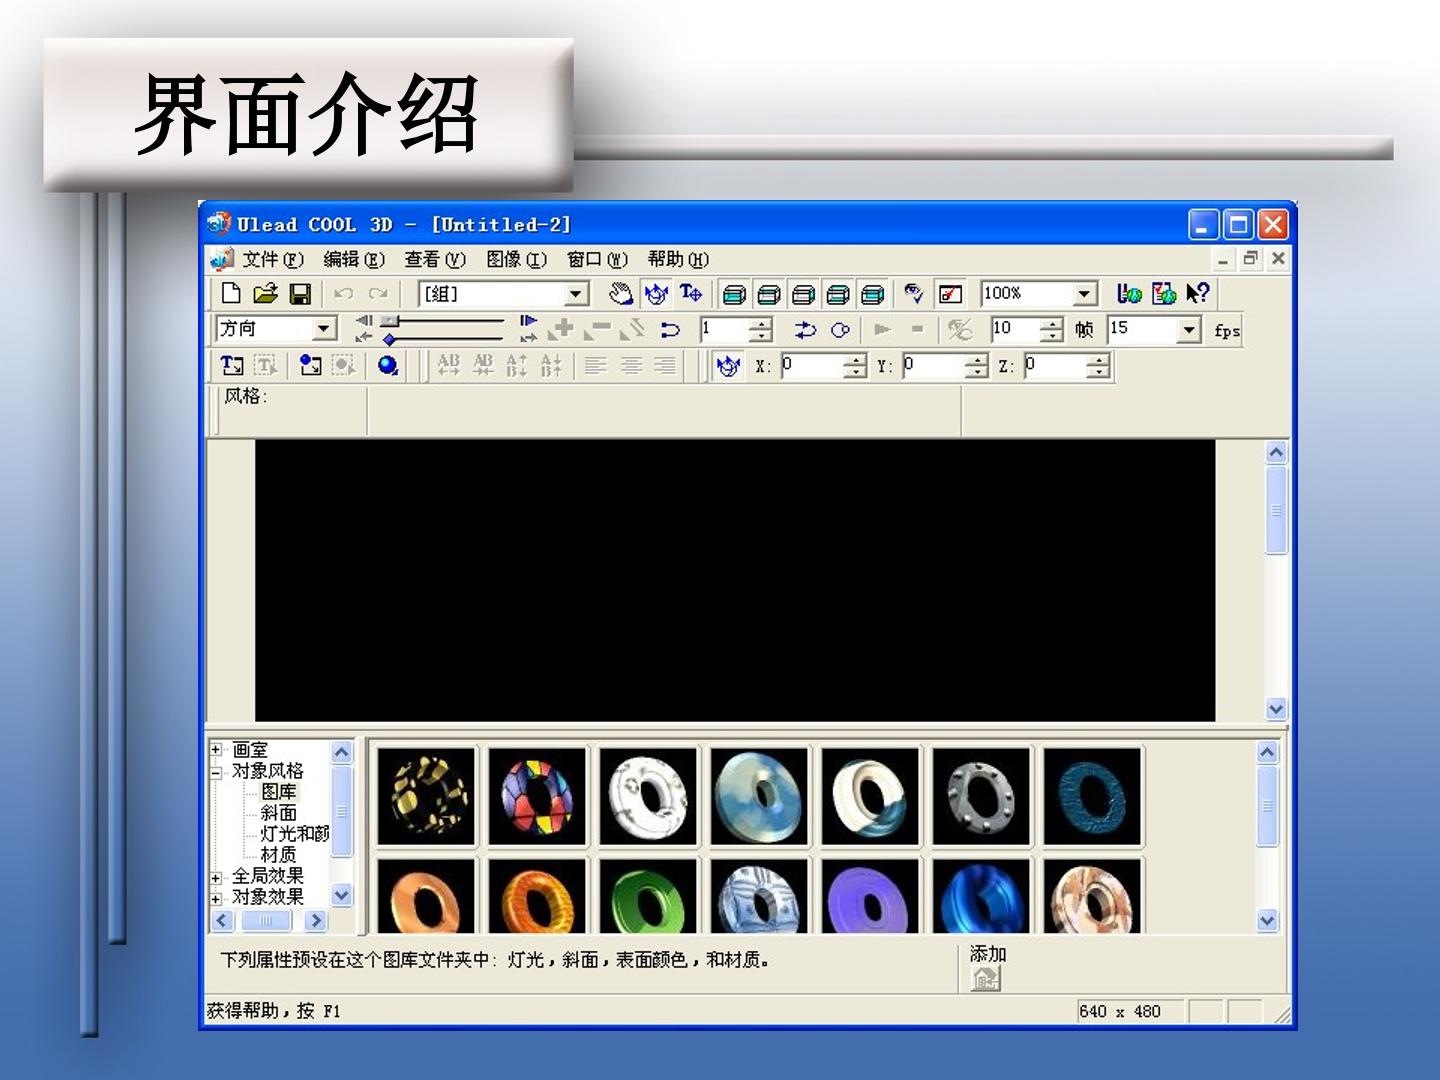Viewport: 1440px width, 1080px height.
Task: Click the insert graphic icon in the third toolbar
Action: (x=310, y=365)
